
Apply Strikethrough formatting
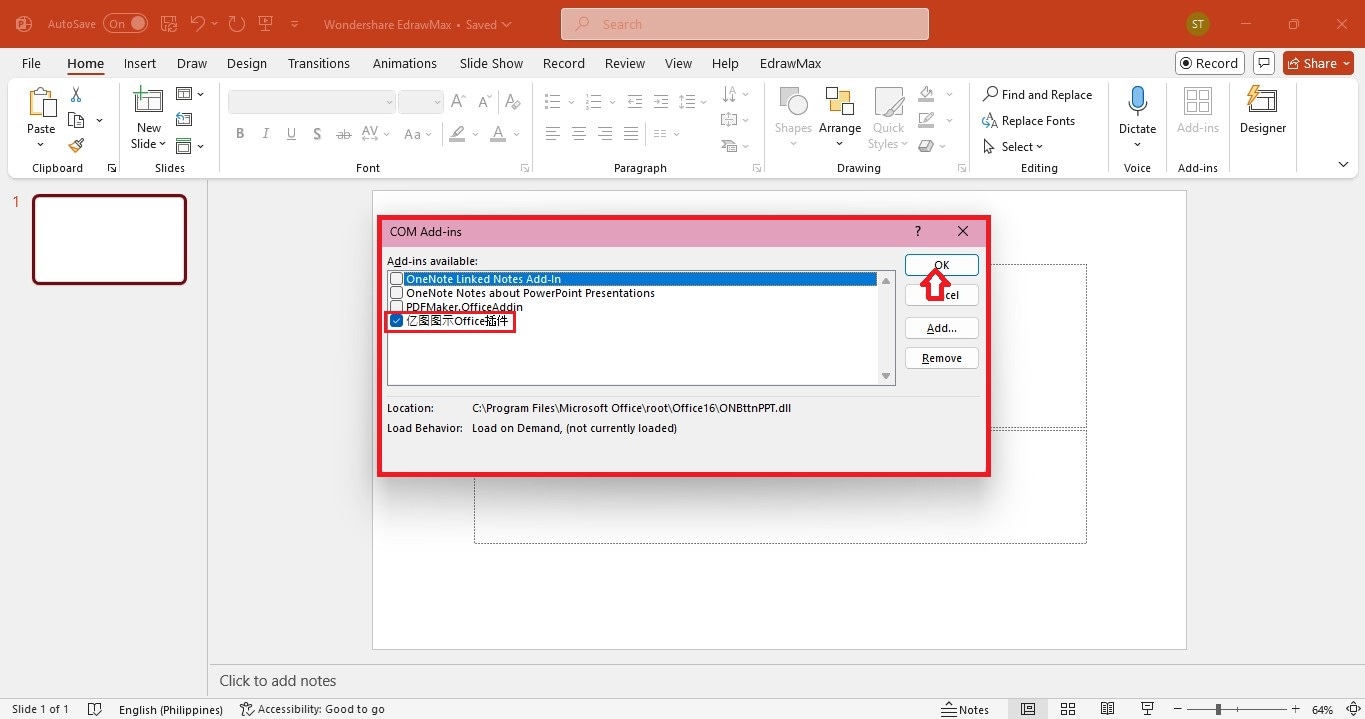343,134
